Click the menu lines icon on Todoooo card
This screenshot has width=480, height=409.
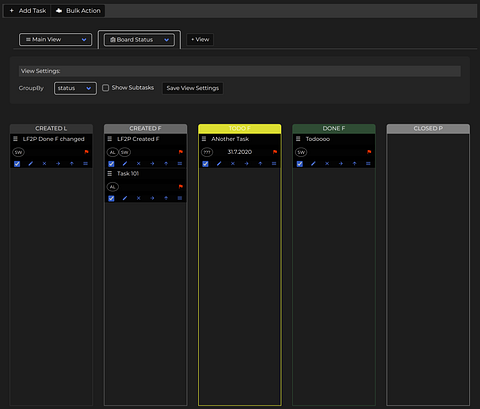(x=368, y=164)
